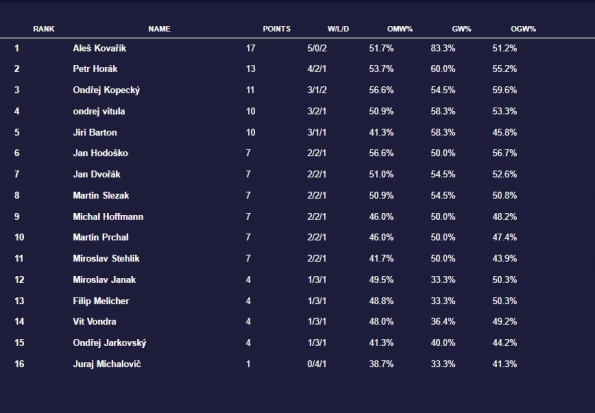This screenshot has width=595, height=413.
Task: Sort by the RANK column header
Action: pos(44,29)
